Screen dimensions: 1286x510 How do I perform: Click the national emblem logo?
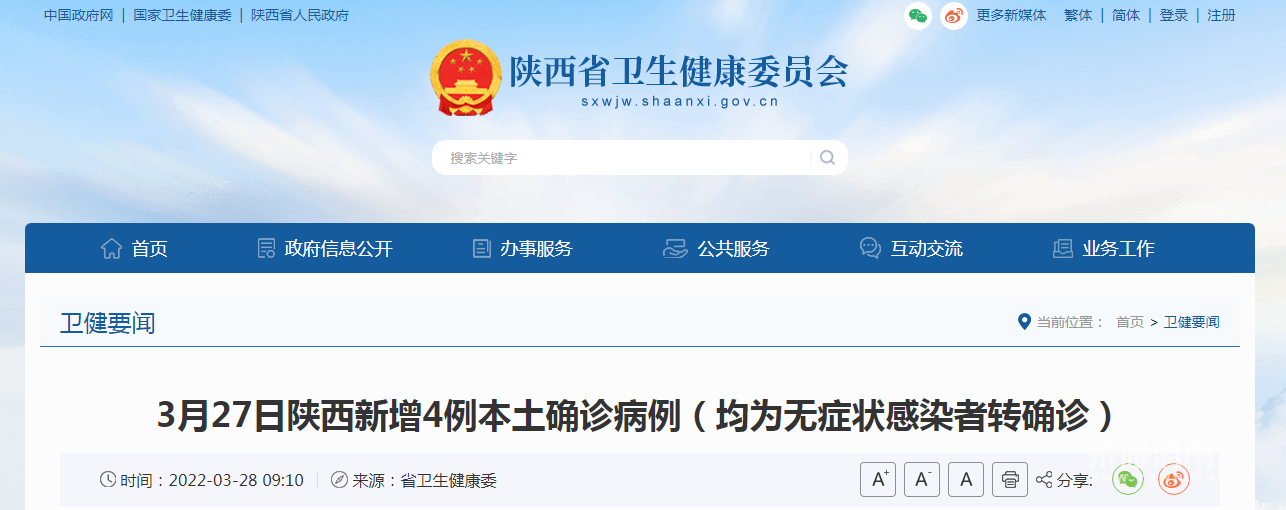465,78
